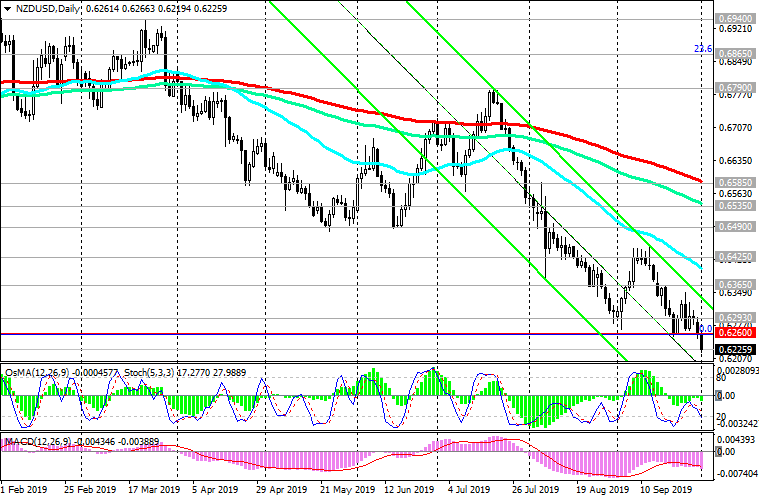Click the 0.6865 price level label
This screenshot has width=759, height=499.
[x=734, y=52]
